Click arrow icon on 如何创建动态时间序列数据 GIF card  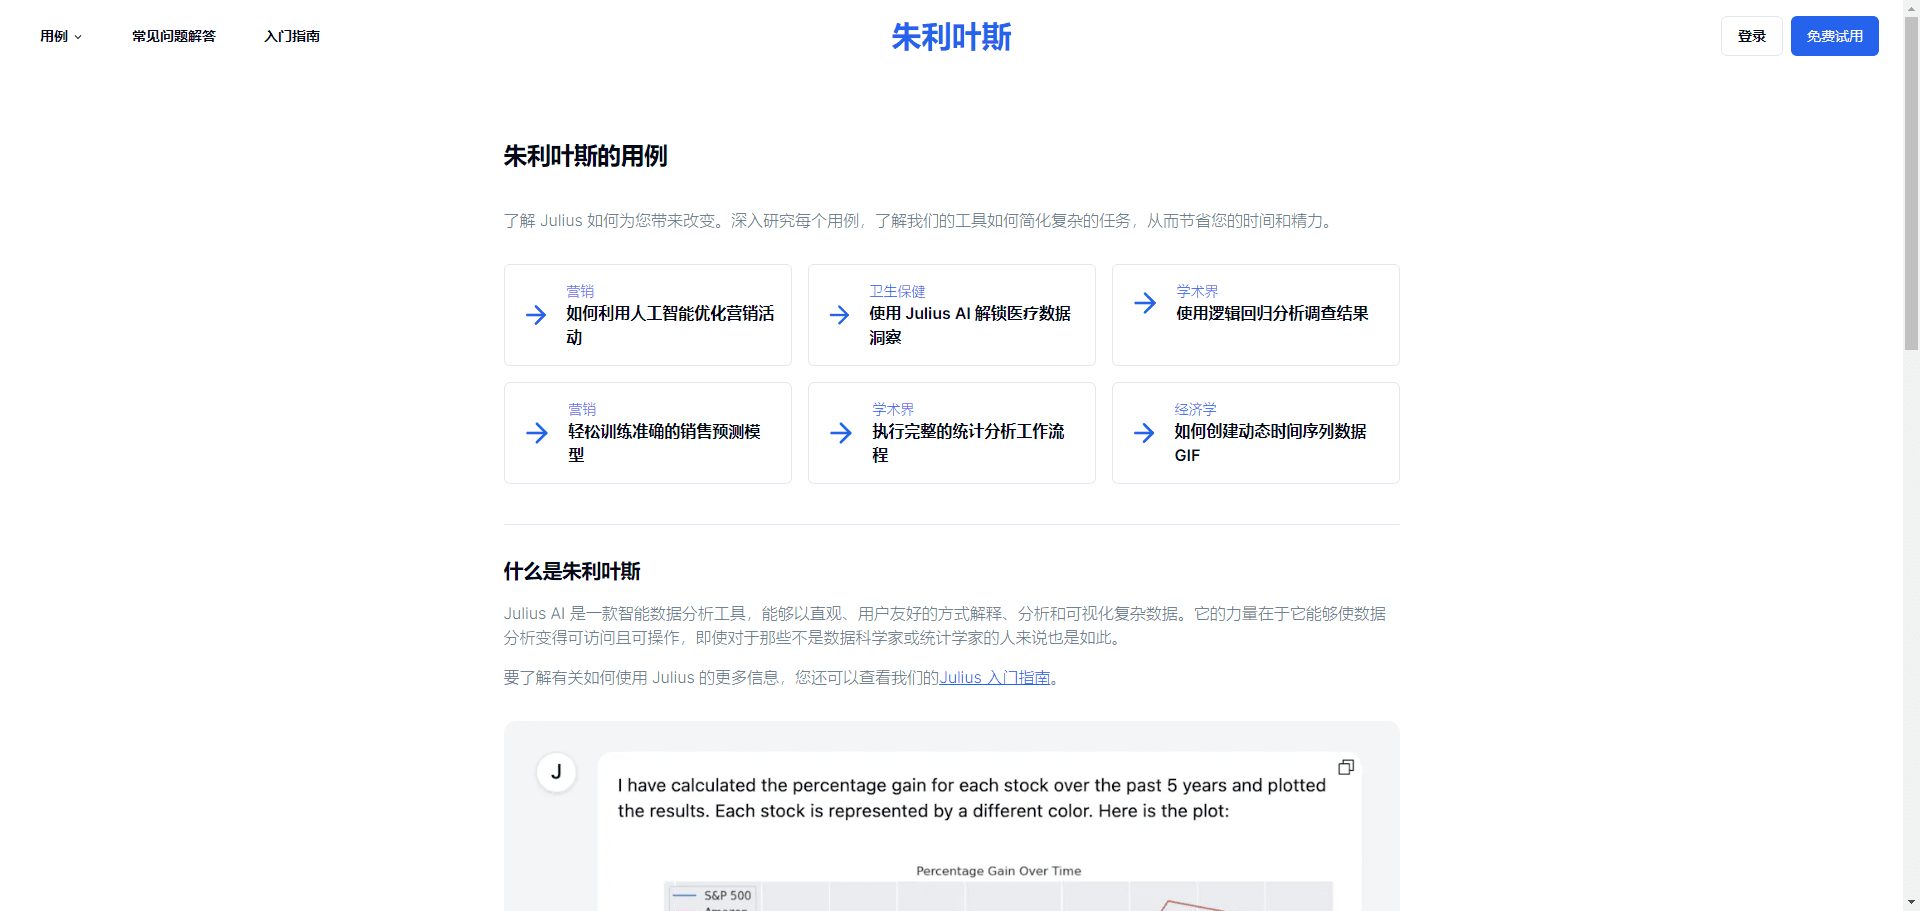click(1144, 433)
